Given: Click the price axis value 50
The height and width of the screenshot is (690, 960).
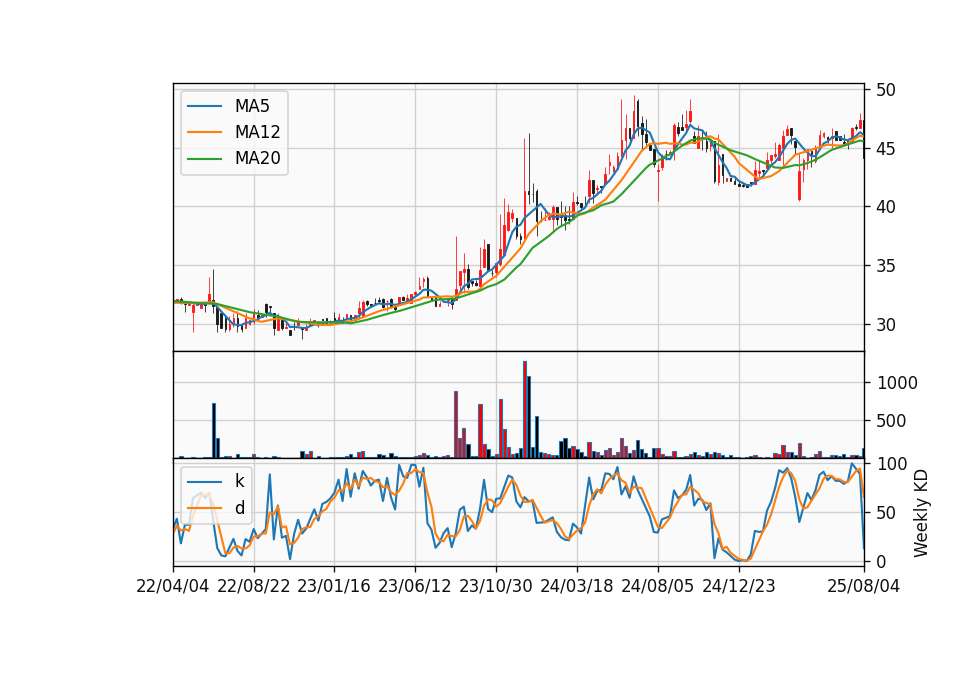Looking at the screenshot, I should click(885, 90).
